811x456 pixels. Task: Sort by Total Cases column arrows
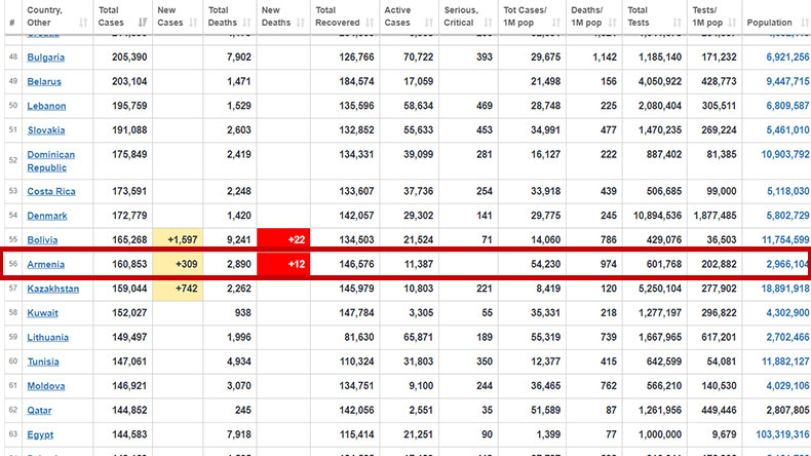tap(143, 23)
